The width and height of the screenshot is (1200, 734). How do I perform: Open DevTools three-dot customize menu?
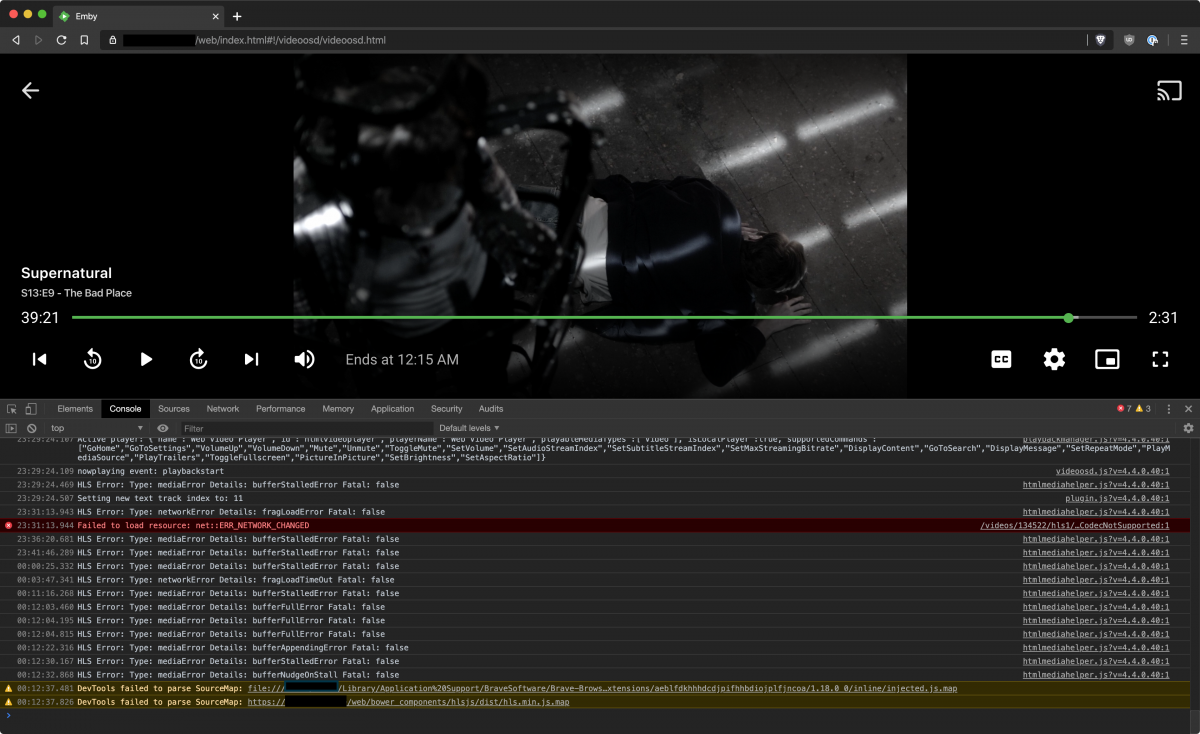click(x=1168, y=409)
